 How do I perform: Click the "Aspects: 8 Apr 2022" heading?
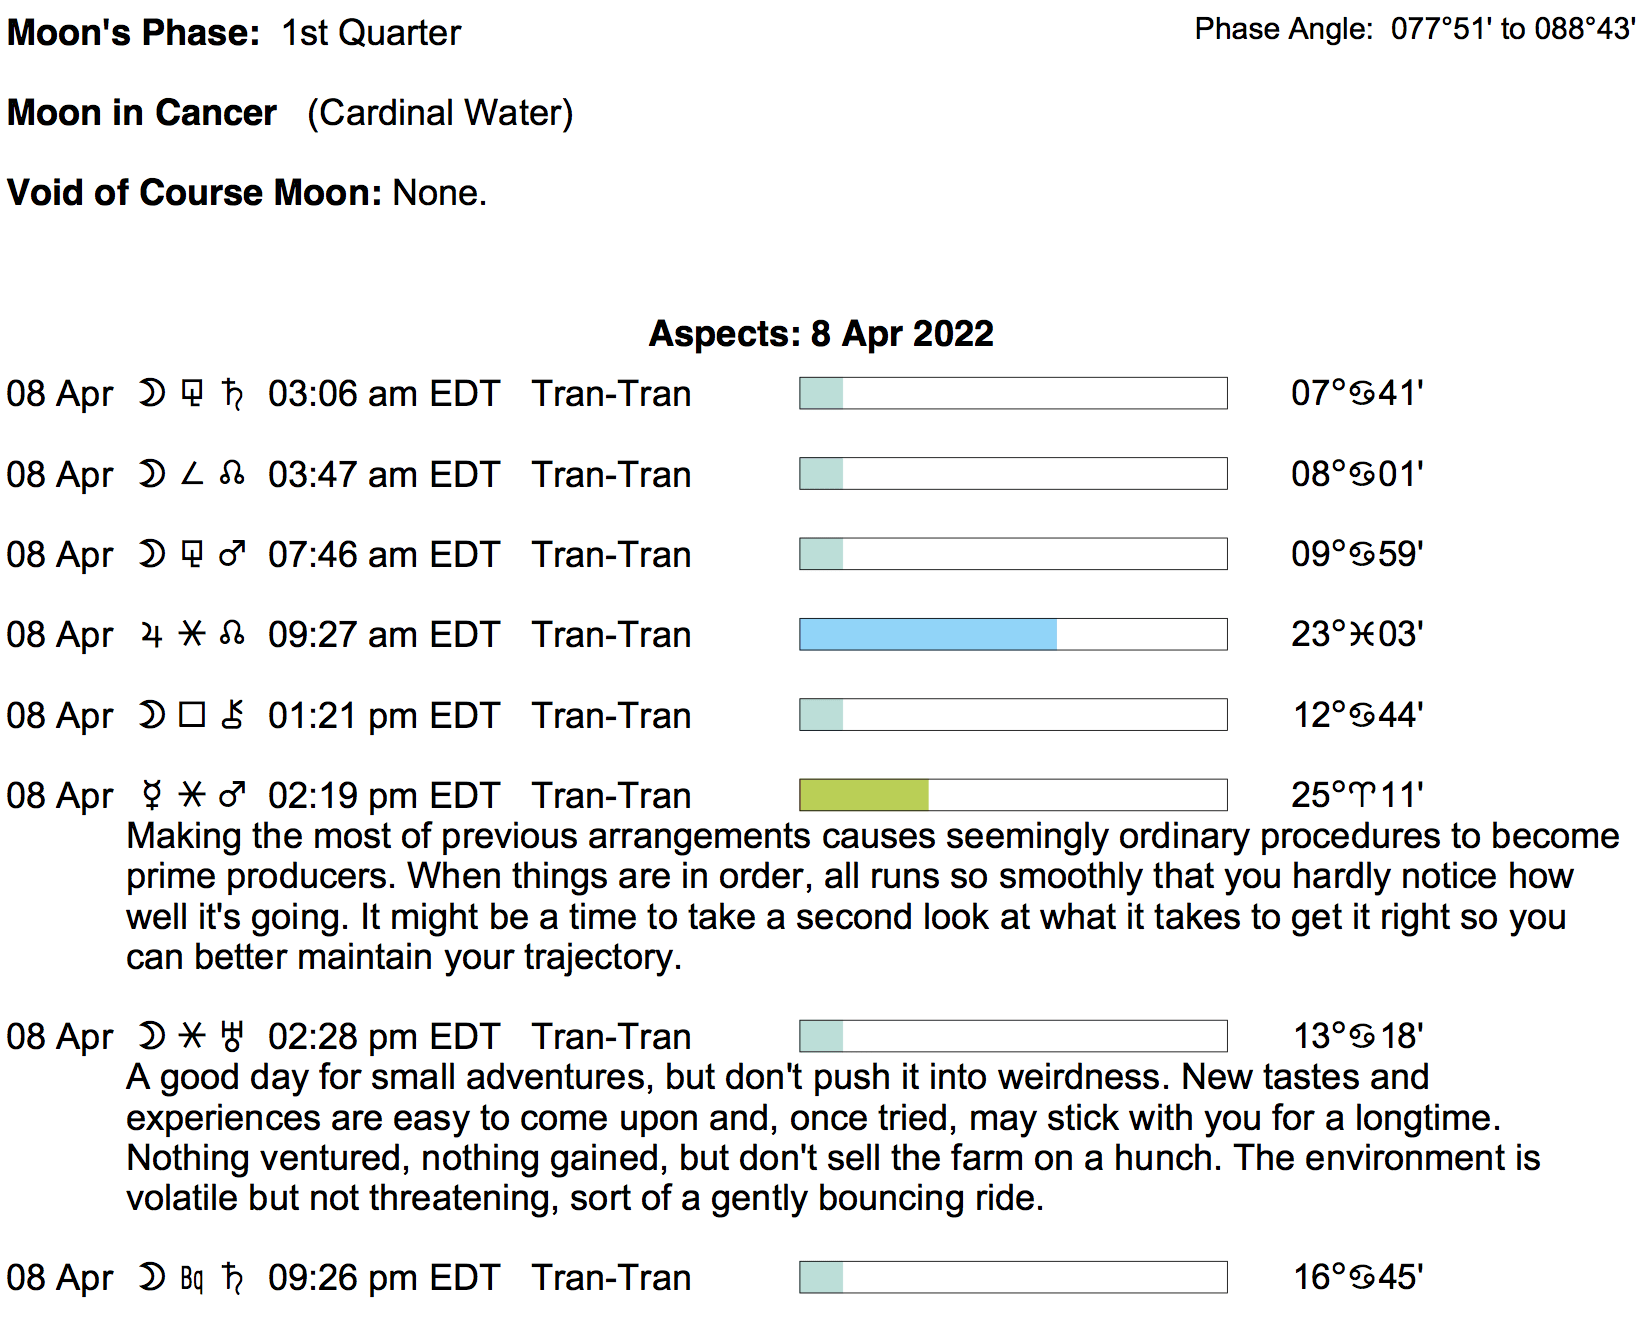821,334
